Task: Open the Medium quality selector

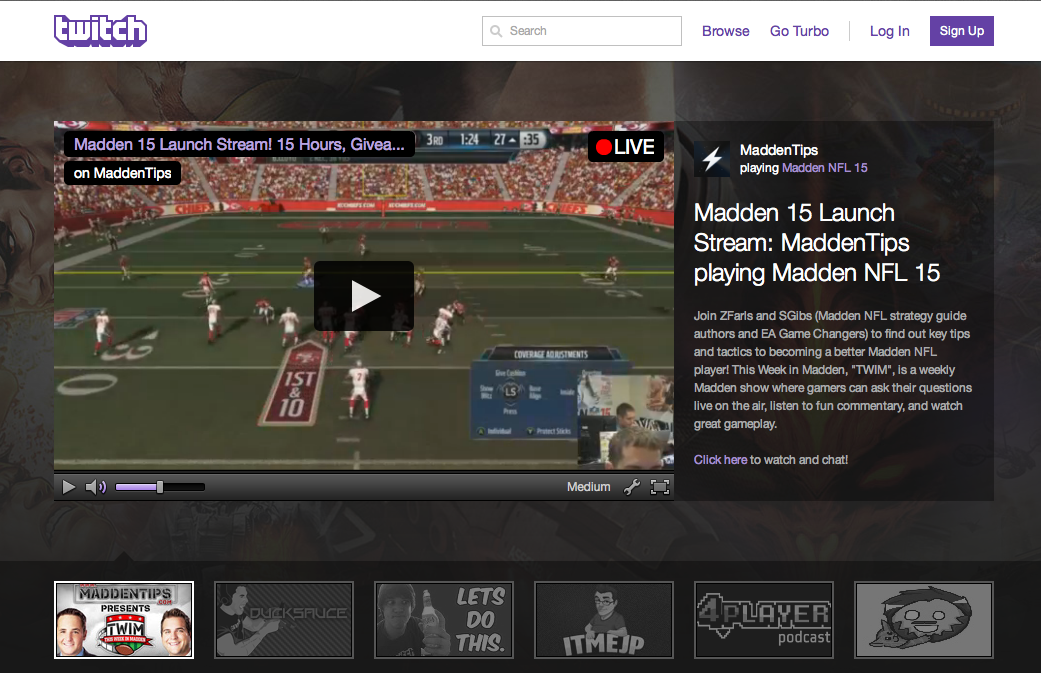Action: [x=588, y=487]
